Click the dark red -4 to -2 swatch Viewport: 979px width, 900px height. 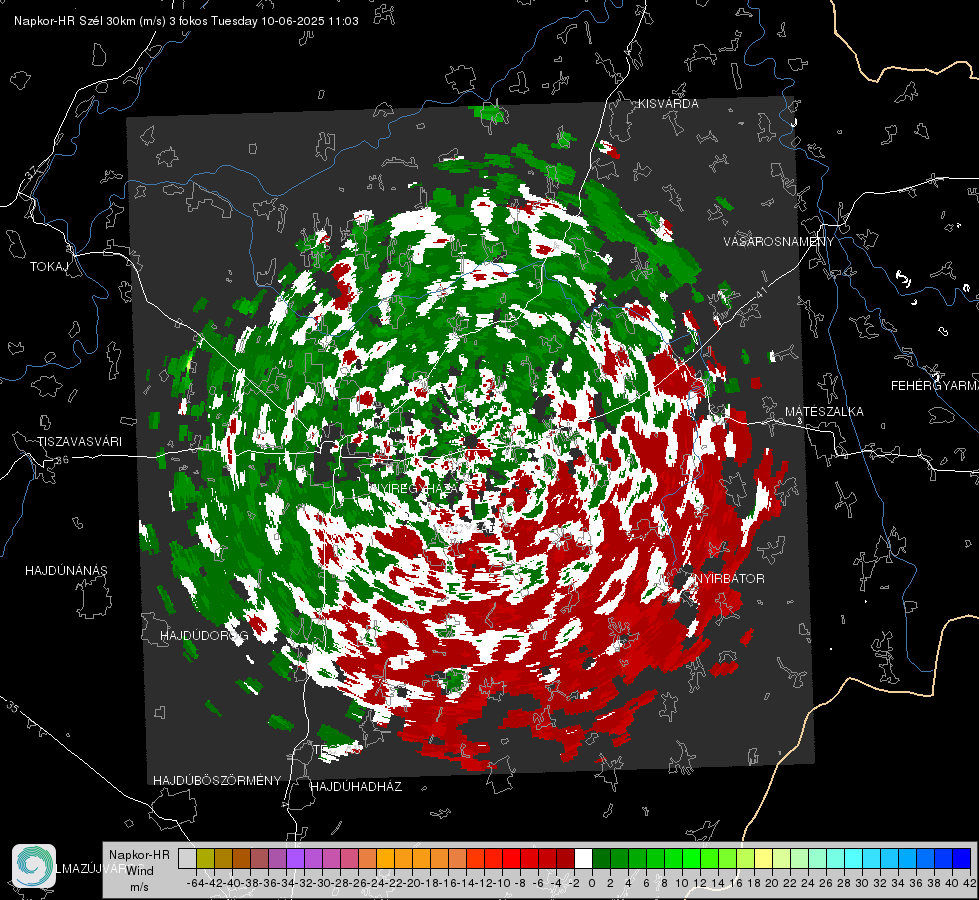[565, 858]
